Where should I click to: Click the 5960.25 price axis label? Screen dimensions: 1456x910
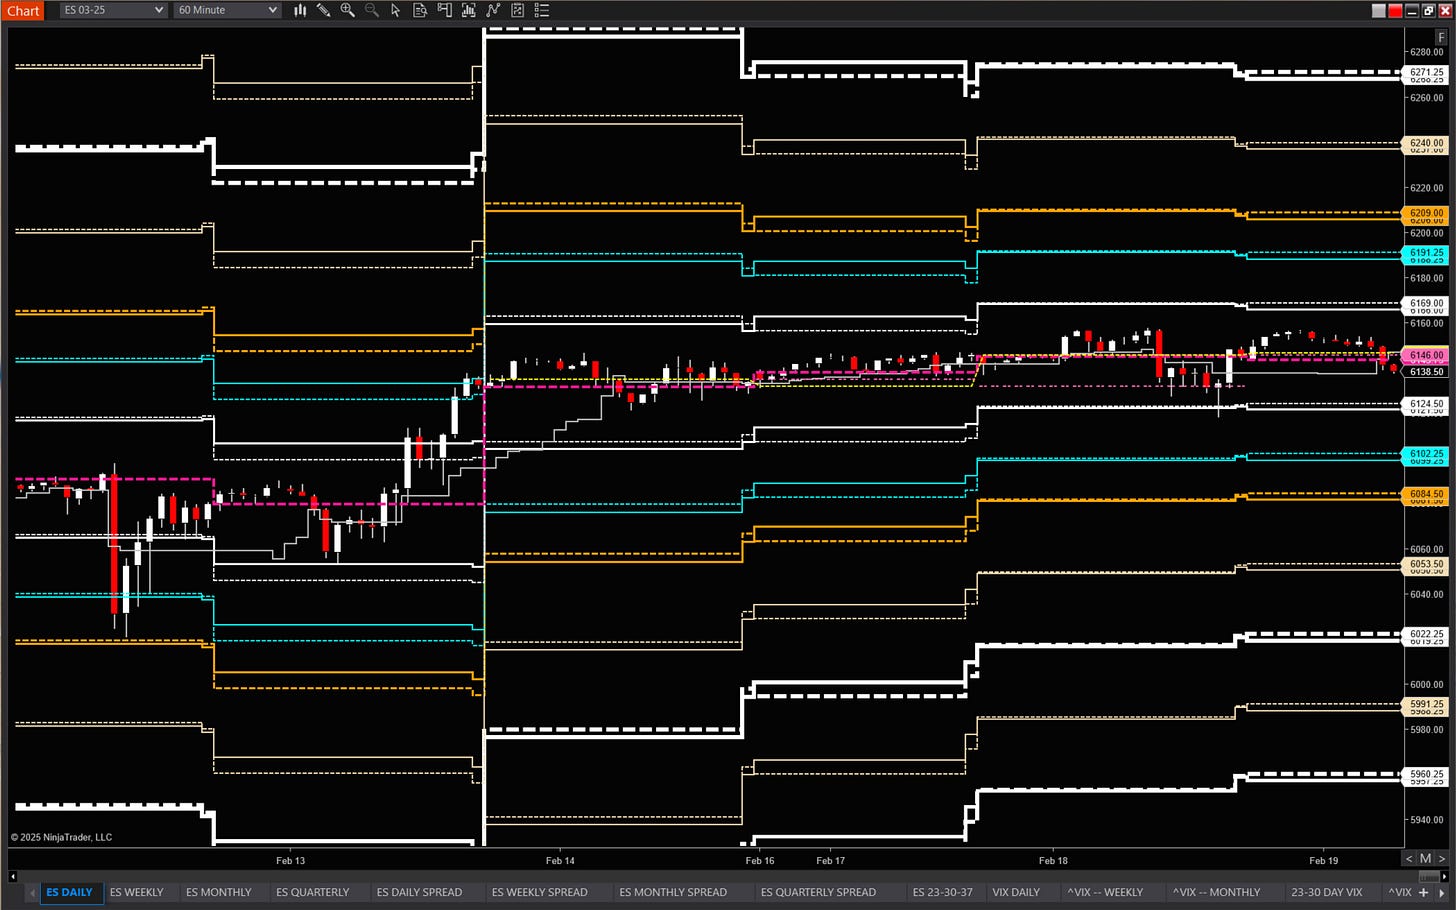pyautogui.click(x=1426, y=774)
